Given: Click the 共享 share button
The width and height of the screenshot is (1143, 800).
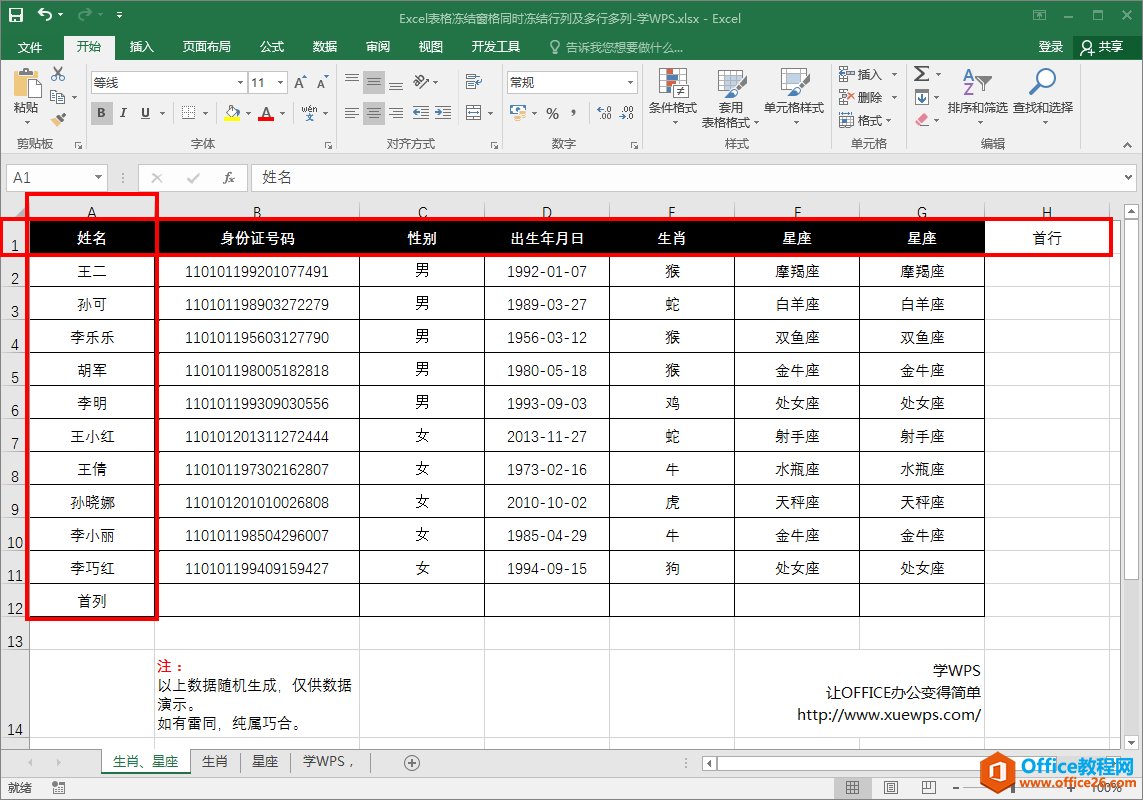Looking at the screenshot, I should 1101,47.
